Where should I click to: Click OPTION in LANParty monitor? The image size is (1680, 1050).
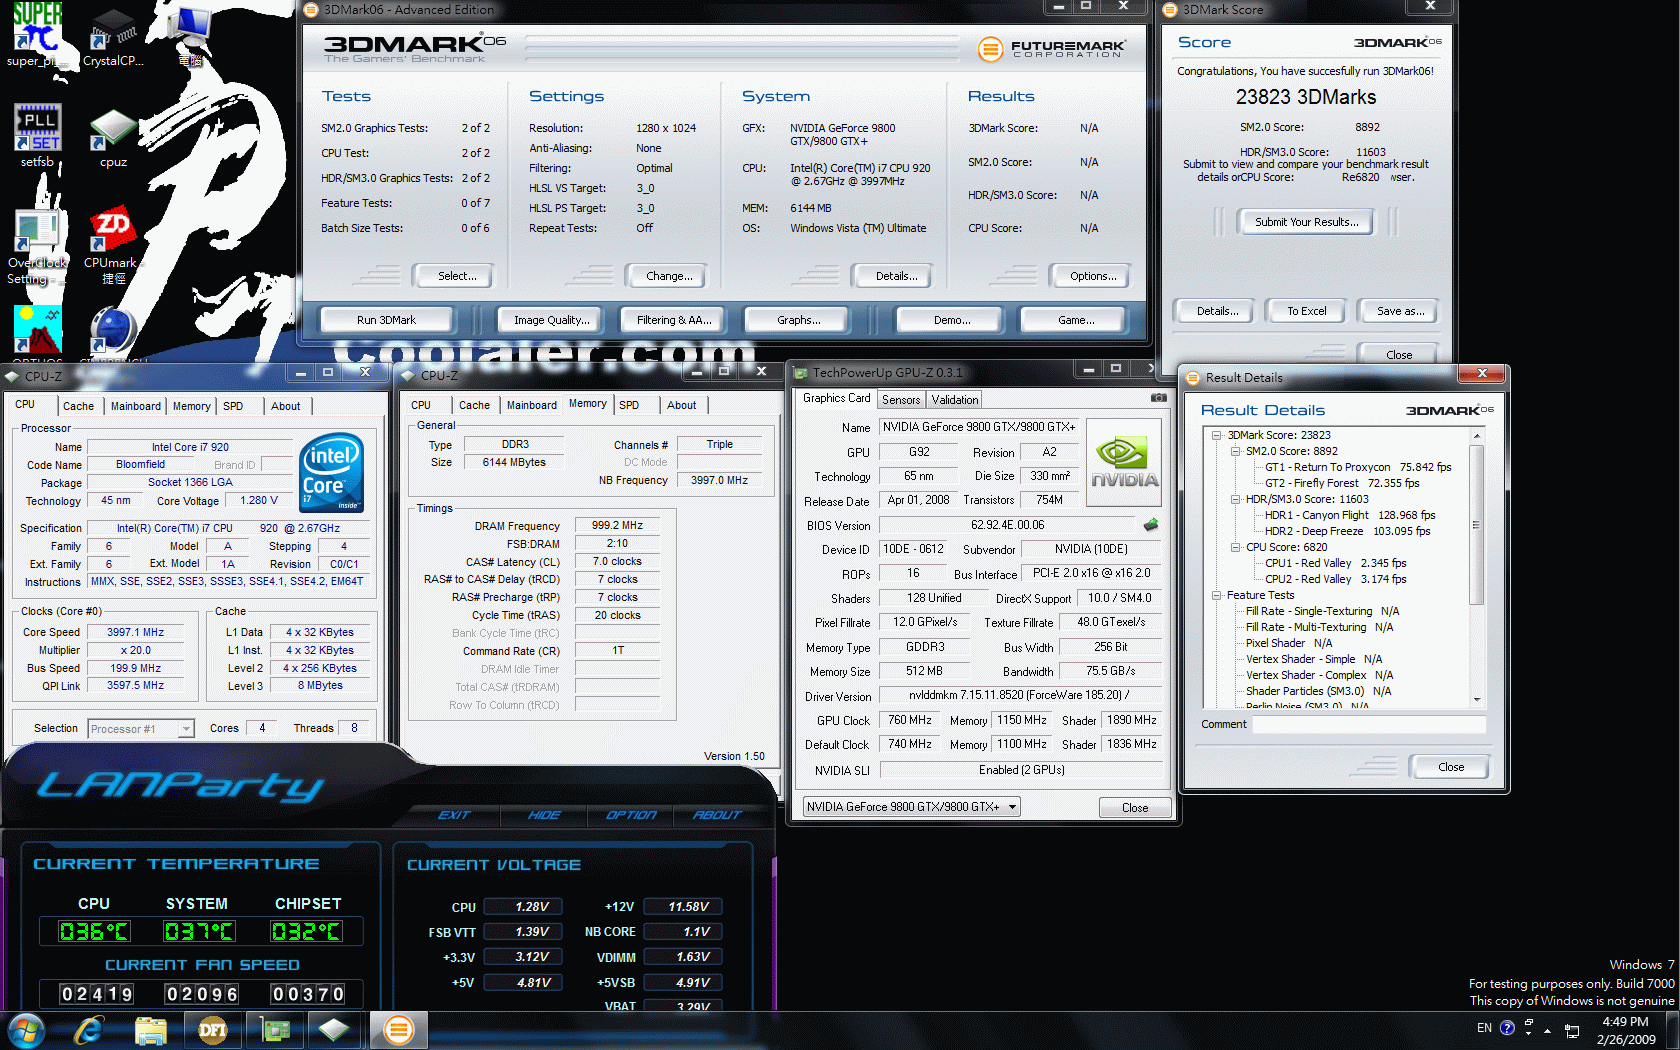coord(631,815)
